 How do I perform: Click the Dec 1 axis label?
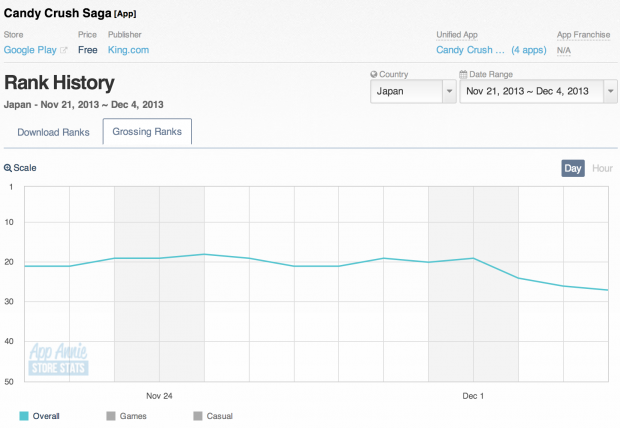point(473,396)
